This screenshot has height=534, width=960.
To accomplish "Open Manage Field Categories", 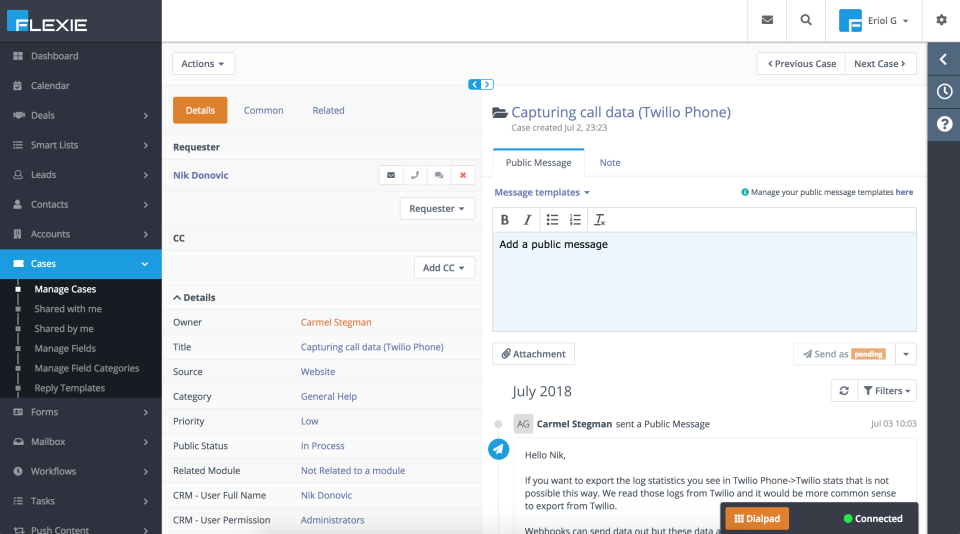I will point(86,368).
